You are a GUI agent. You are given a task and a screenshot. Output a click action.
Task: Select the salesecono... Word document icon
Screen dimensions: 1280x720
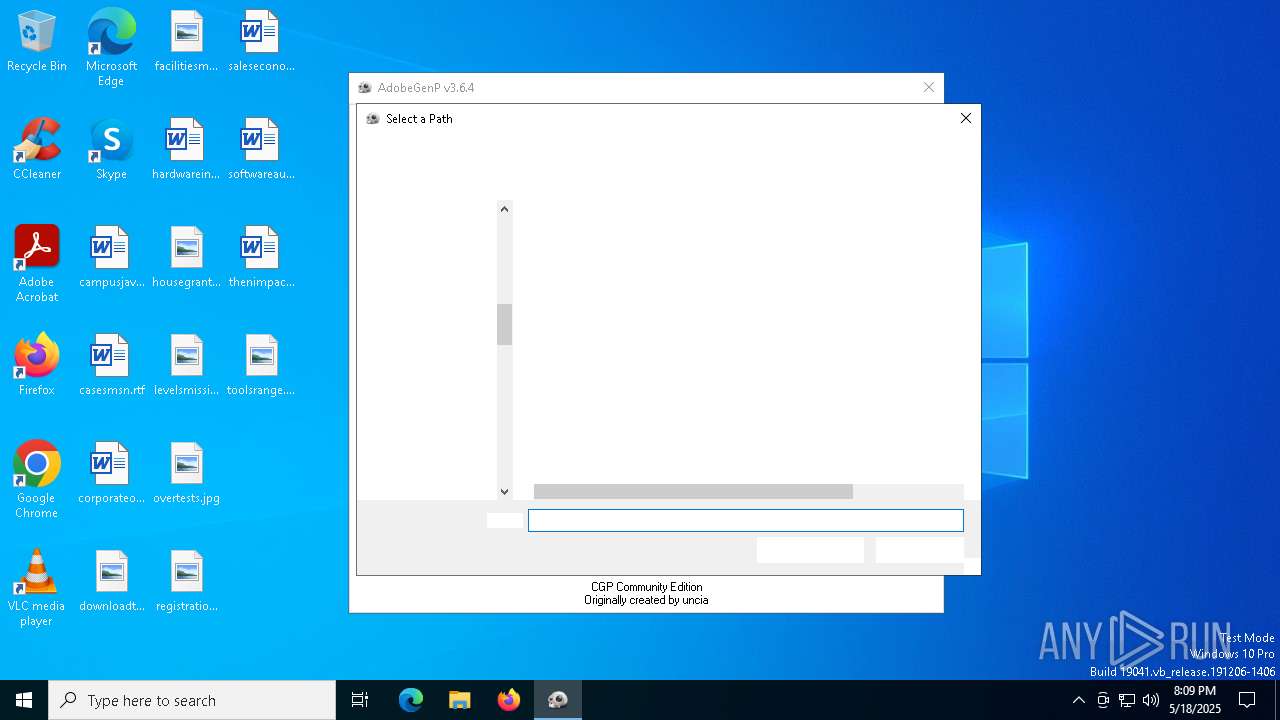point(261,42)
